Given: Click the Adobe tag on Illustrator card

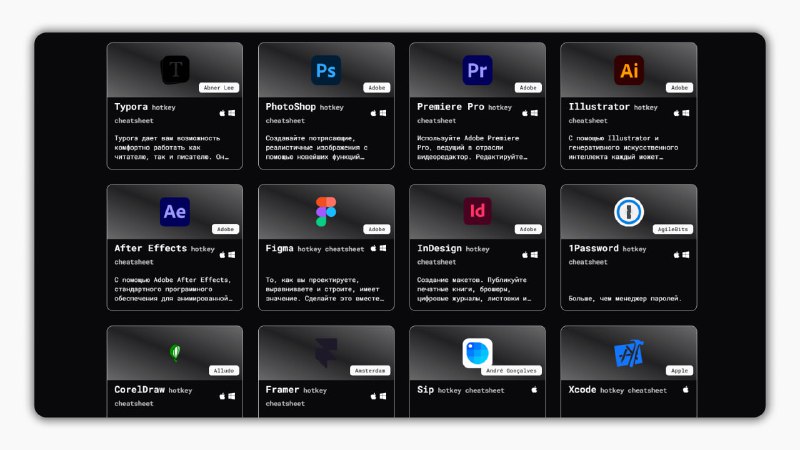Looking at the screenshot, I should coord(679,88).
